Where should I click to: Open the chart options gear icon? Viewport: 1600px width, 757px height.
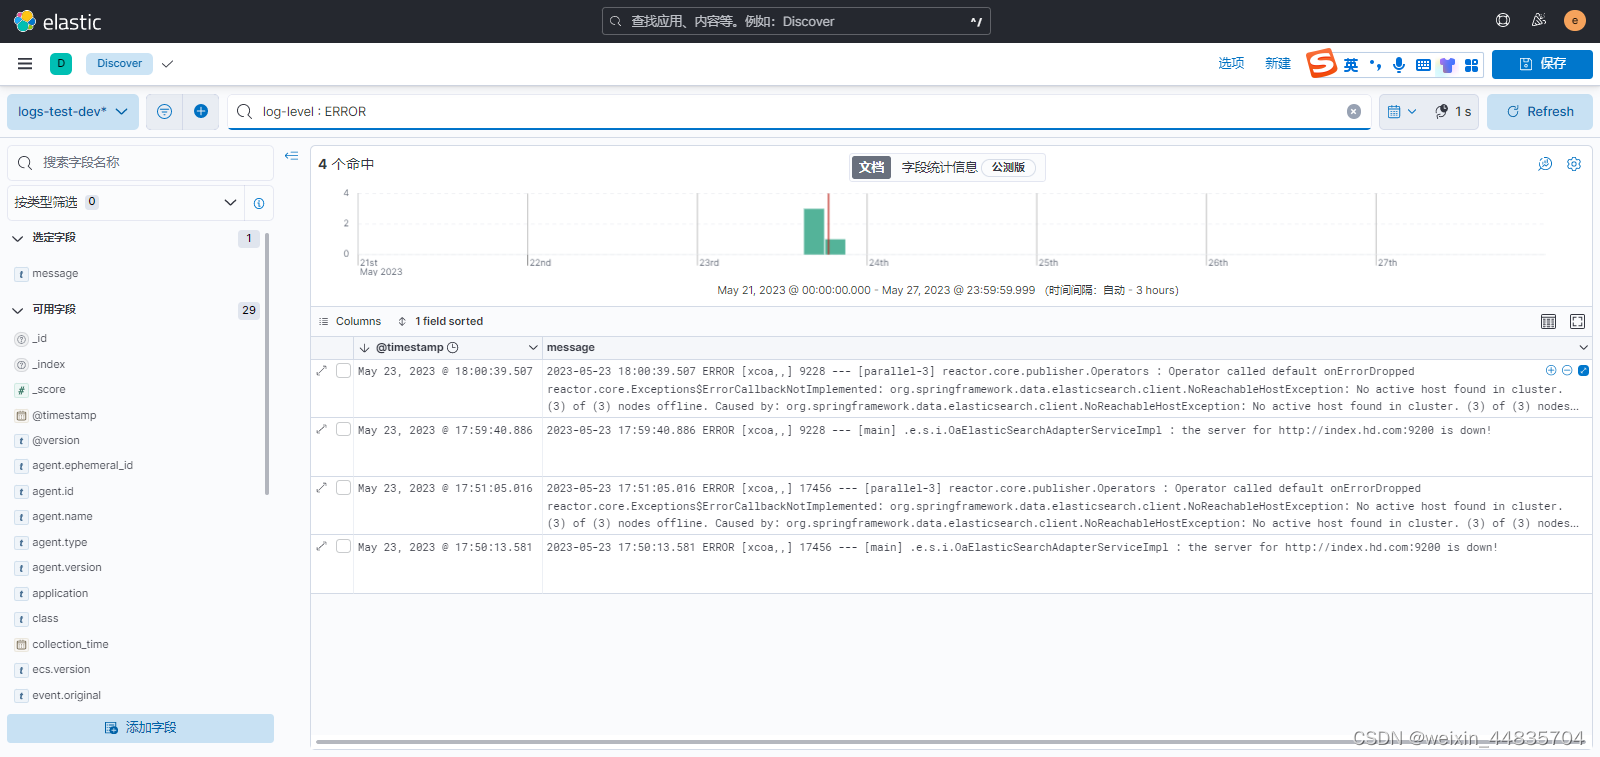(x=1574, y=164)
